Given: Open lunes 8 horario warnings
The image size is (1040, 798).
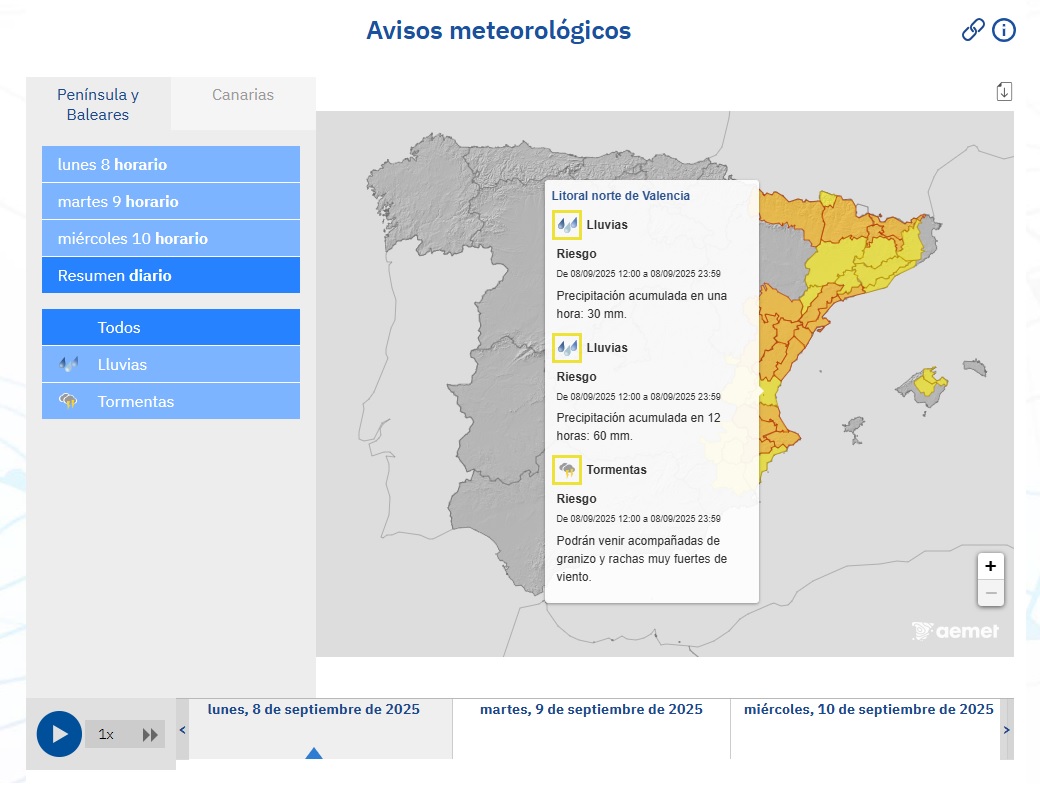Looking at the screenshot, I should pyautogui.click(x=170, y=164).
